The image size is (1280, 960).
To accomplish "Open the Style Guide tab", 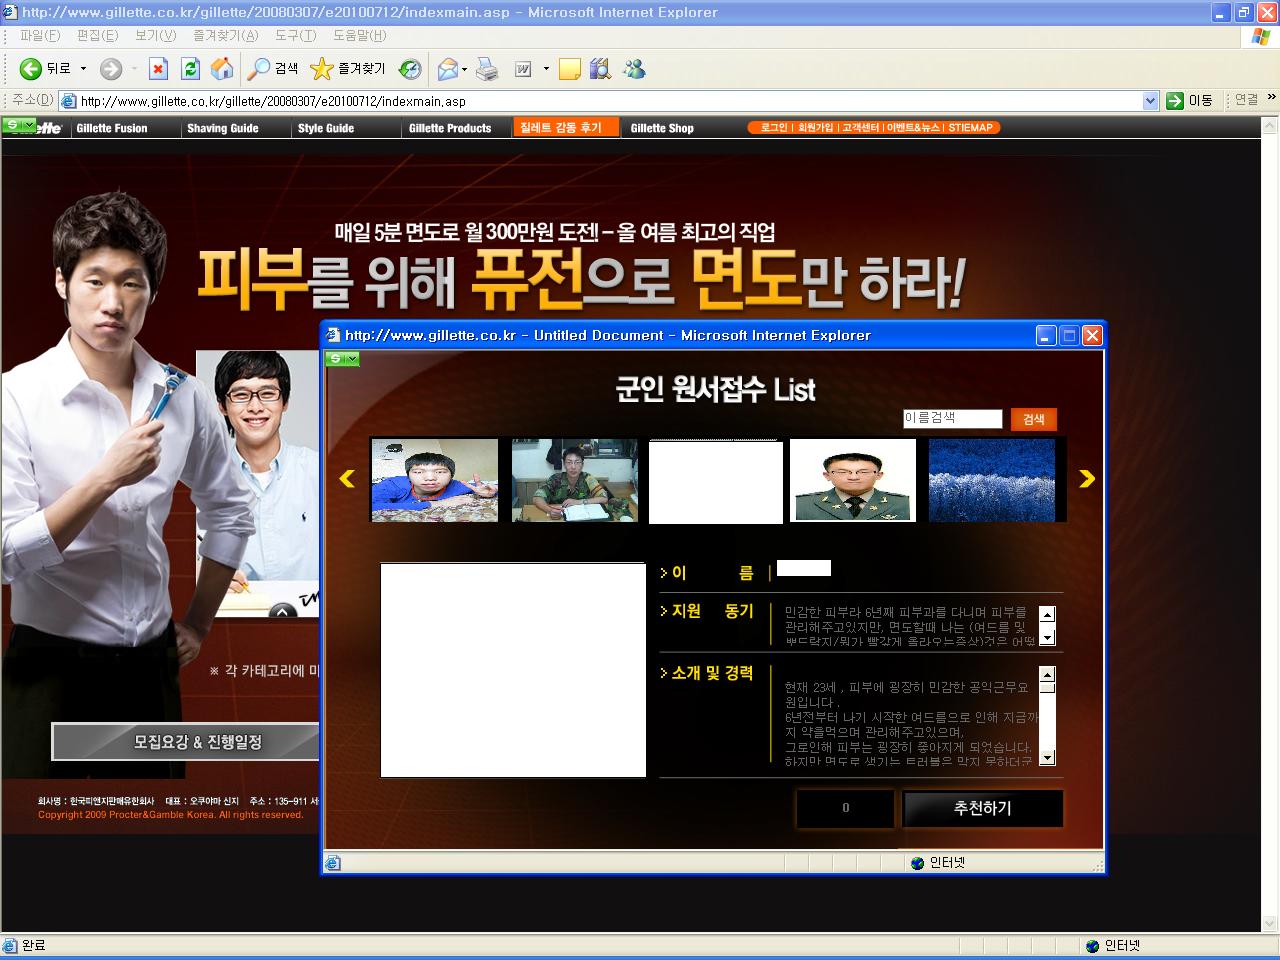I will 326,128.
